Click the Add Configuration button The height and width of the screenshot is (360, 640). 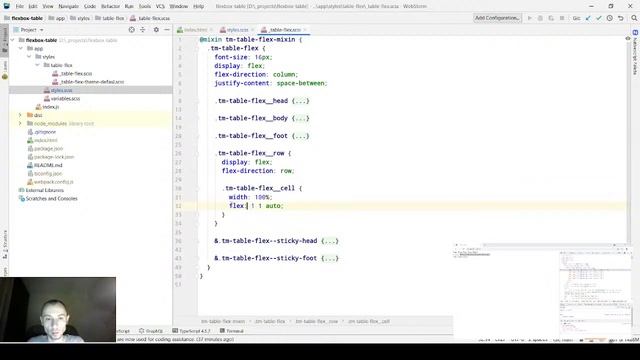tap(497, 18)
